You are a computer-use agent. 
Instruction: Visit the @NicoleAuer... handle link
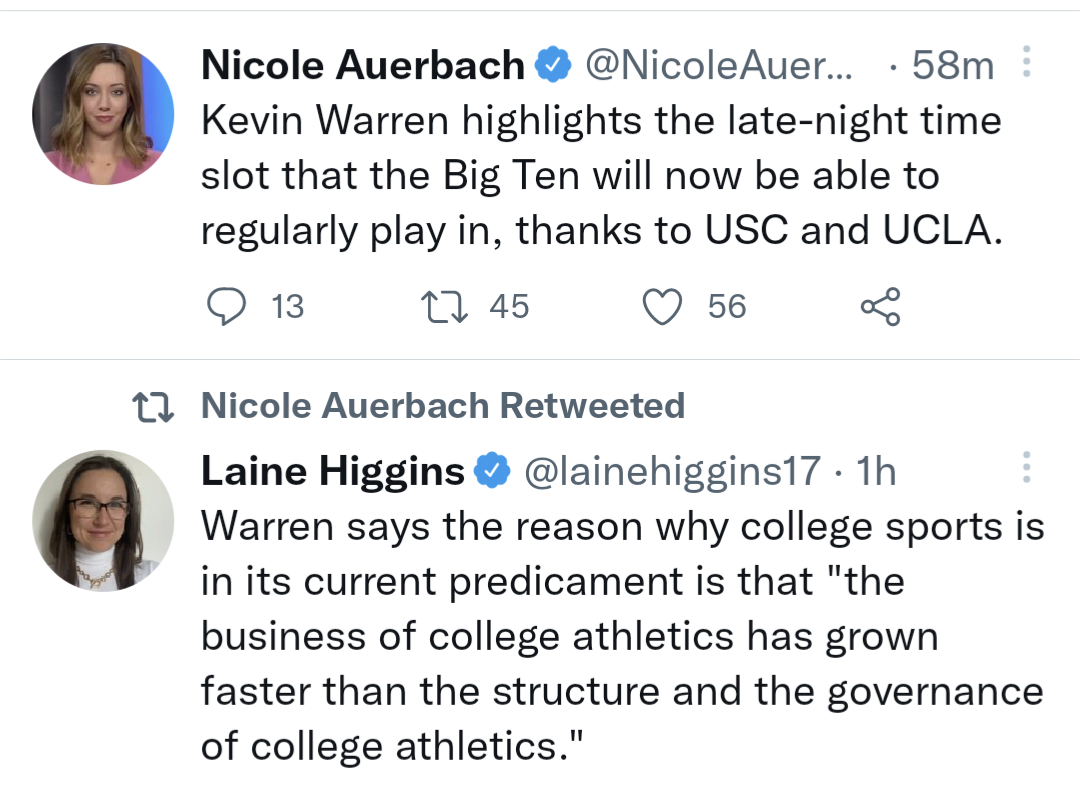point(718,65)
